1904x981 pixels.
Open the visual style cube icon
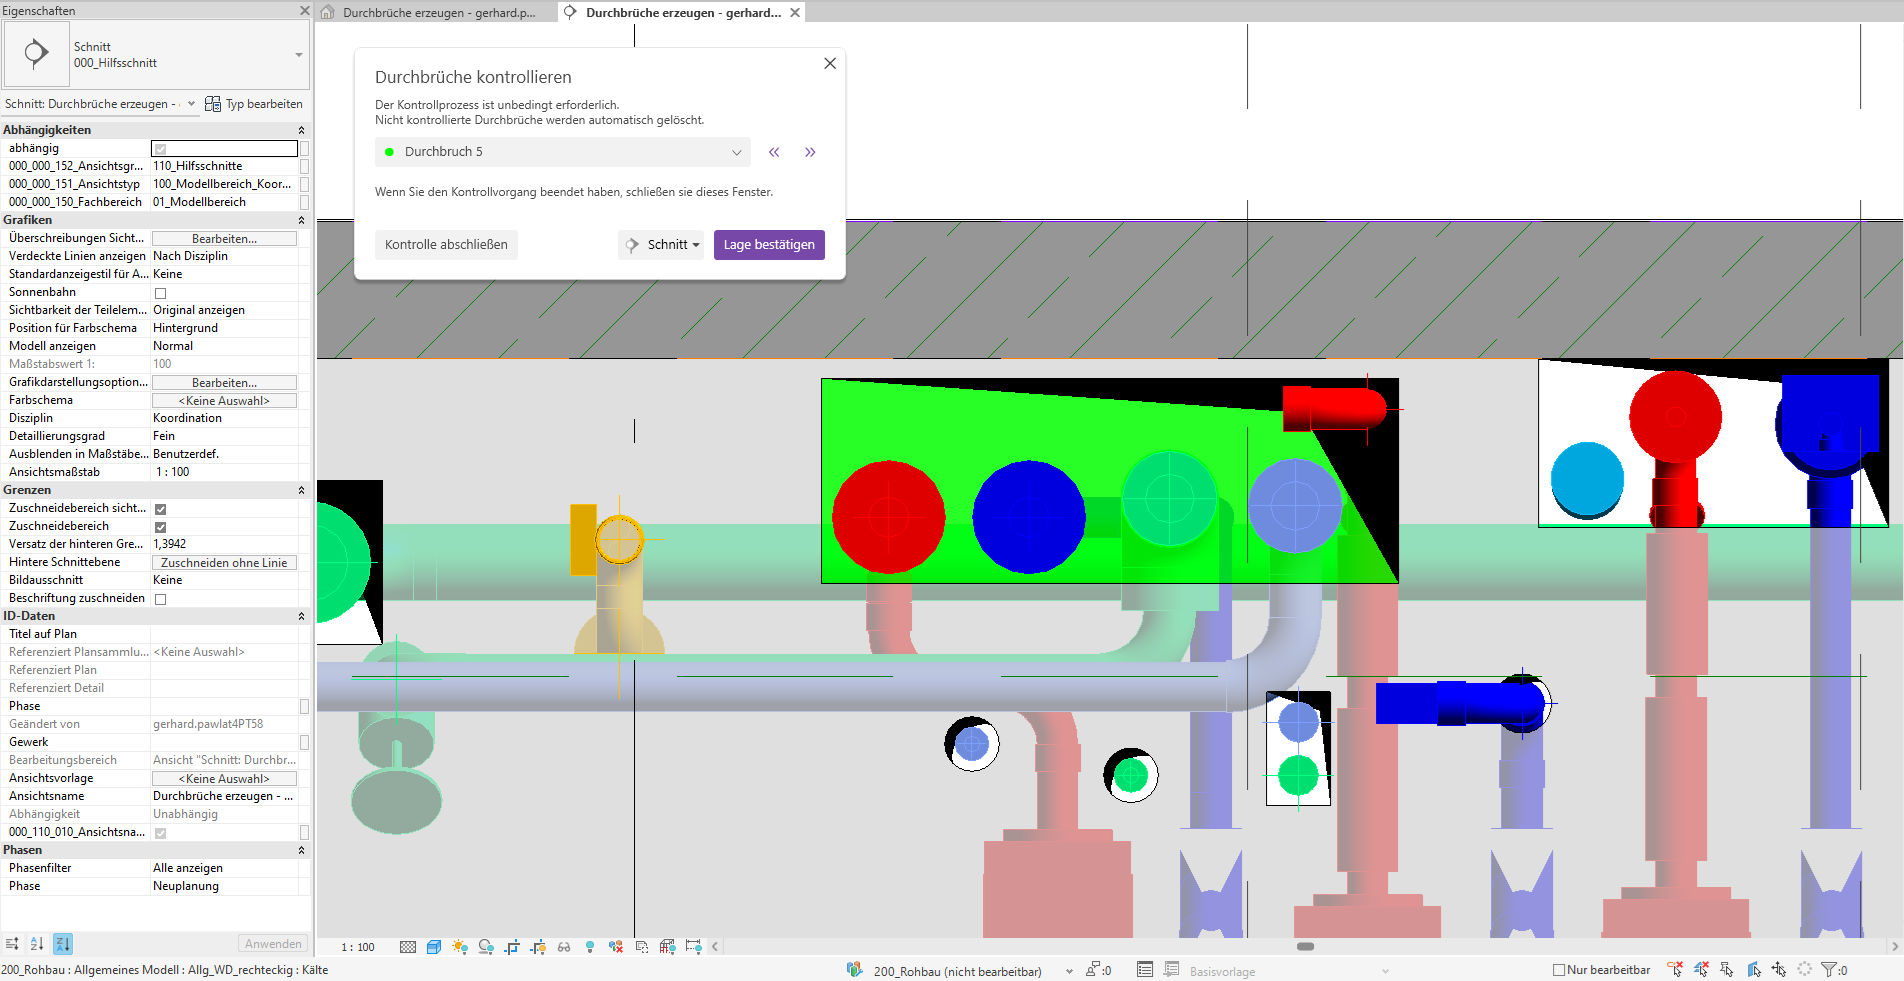pos(433,946)
